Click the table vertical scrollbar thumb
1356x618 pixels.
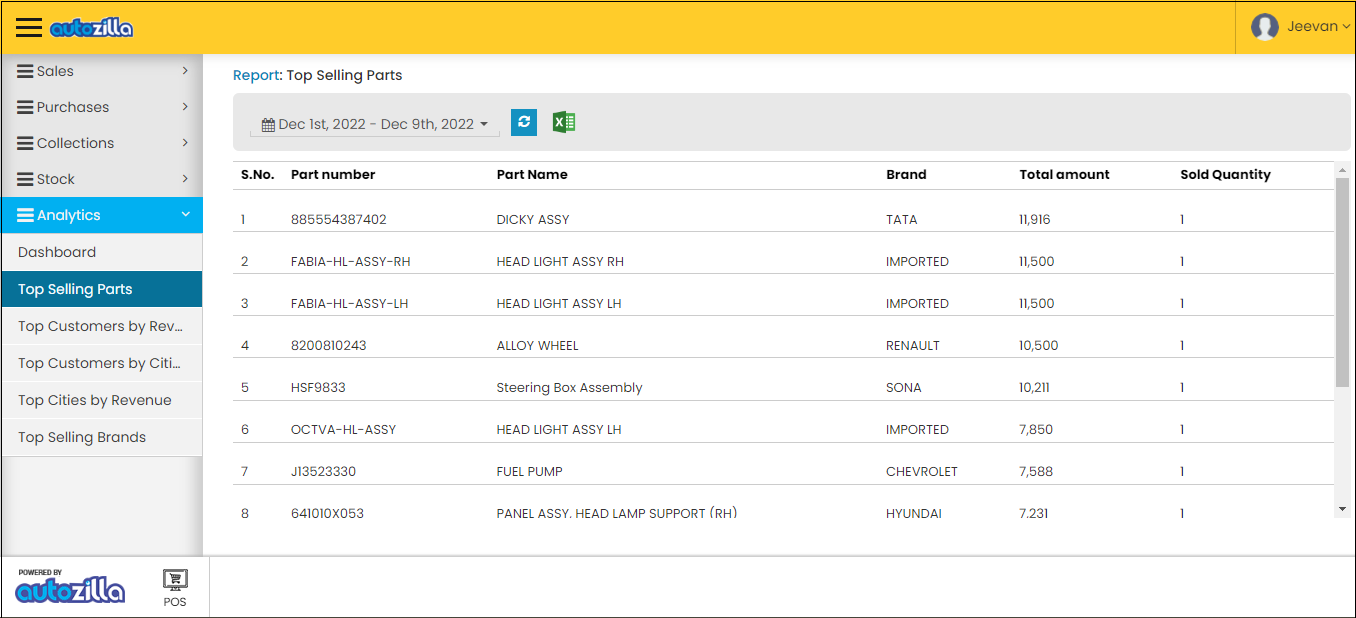[x=1342, y=282]
